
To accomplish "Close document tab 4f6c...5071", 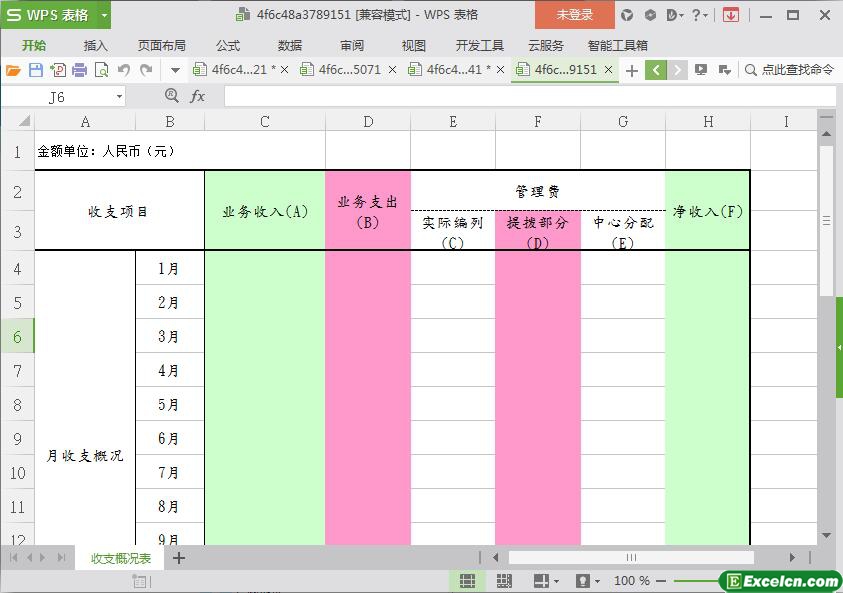I will click(x=392, y=70).
